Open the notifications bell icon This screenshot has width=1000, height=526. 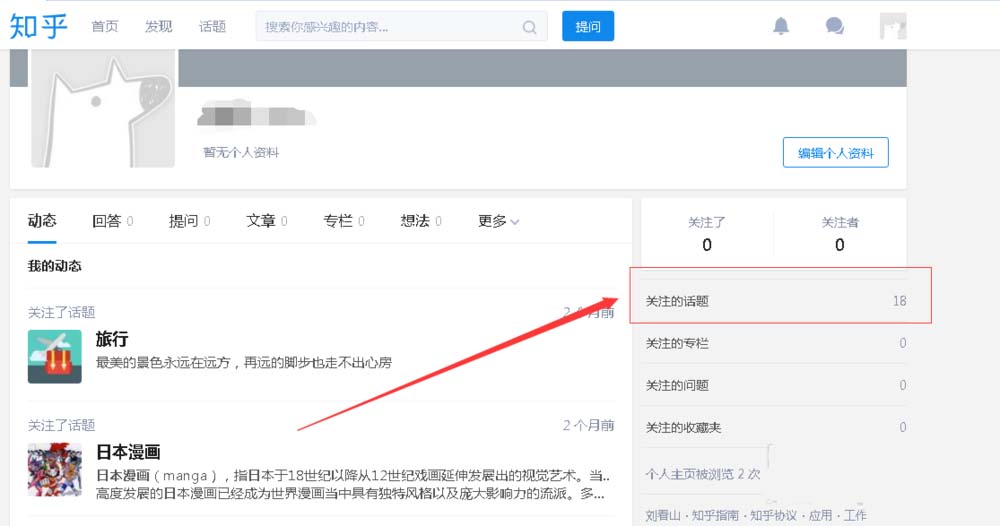(x=781, y=26)
